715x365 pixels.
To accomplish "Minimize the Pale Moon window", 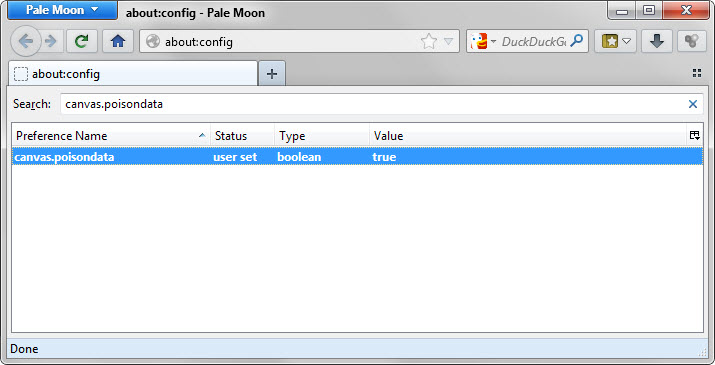I will [622, 11].
